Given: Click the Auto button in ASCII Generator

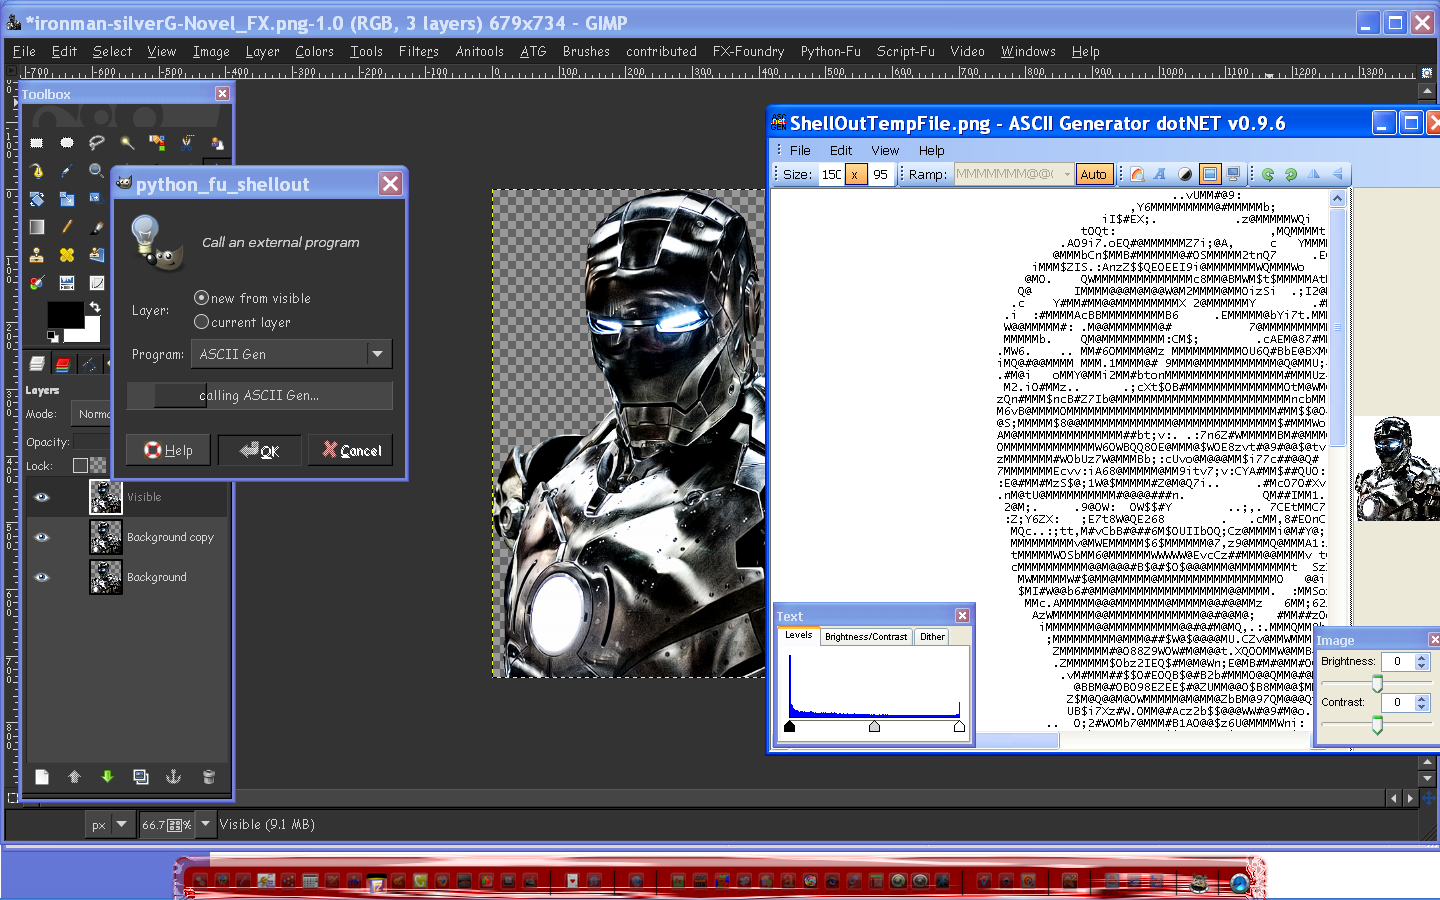Looking at the screenshot, I should click(1094, 173).
